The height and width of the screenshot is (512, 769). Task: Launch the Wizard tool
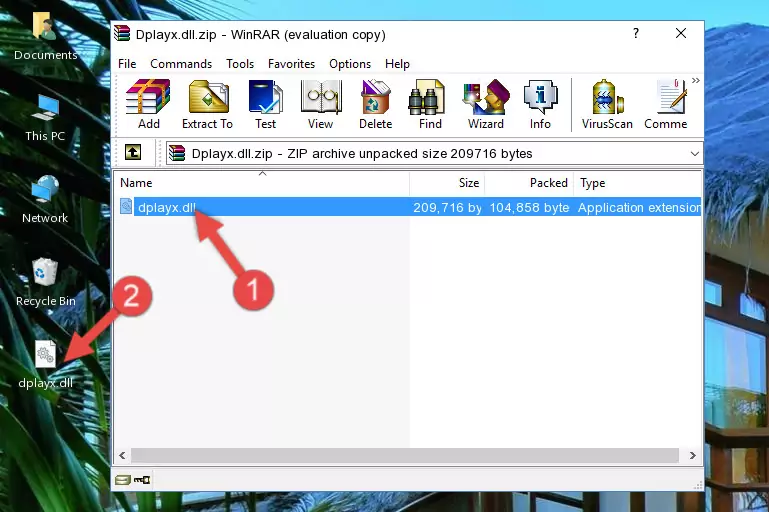click(x=486, y=104)
